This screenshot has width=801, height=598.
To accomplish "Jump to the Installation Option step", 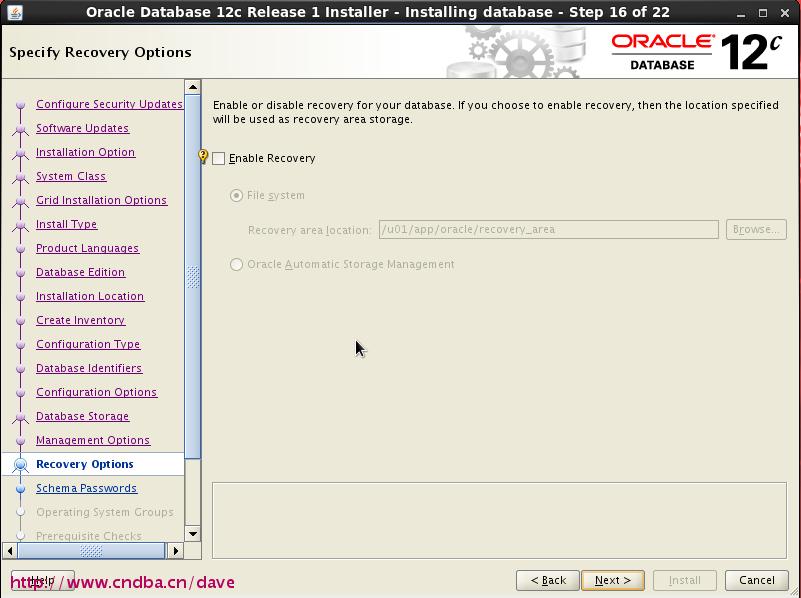I will [x=85, y=152].
